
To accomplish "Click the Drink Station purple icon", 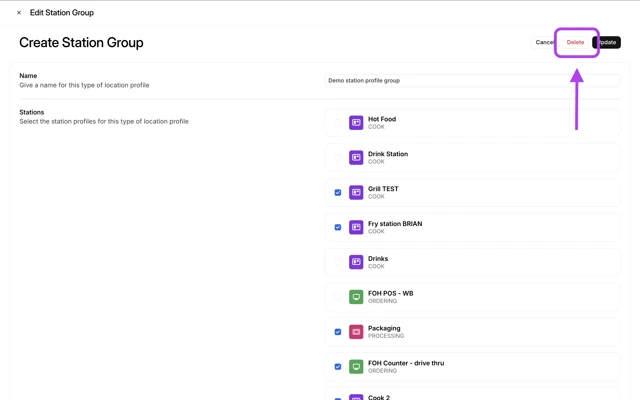I will tap(356, 158).
